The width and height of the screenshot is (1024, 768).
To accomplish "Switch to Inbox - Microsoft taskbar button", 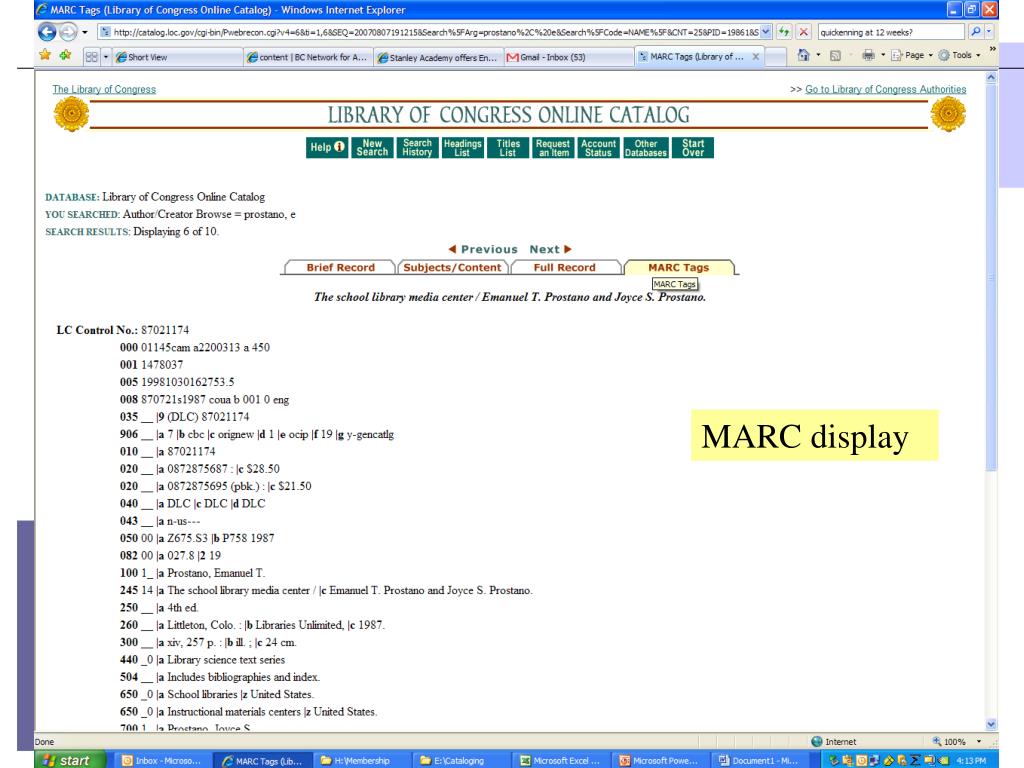I will [163, 761].
